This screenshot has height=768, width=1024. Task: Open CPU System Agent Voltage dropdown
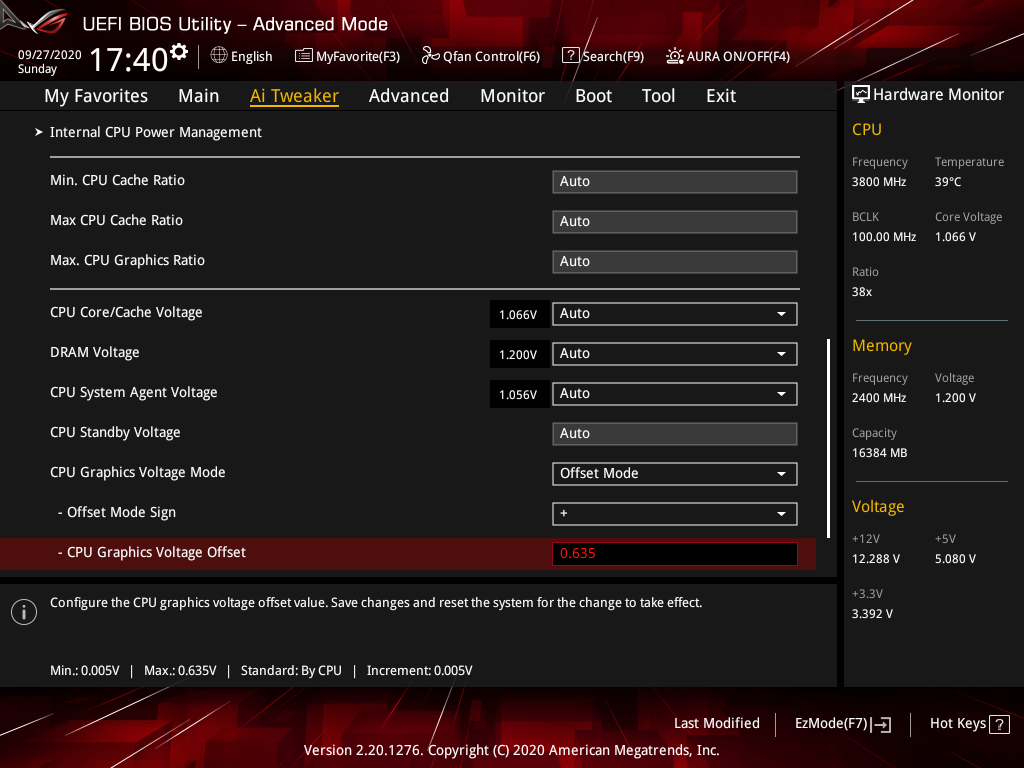[675, 394]
